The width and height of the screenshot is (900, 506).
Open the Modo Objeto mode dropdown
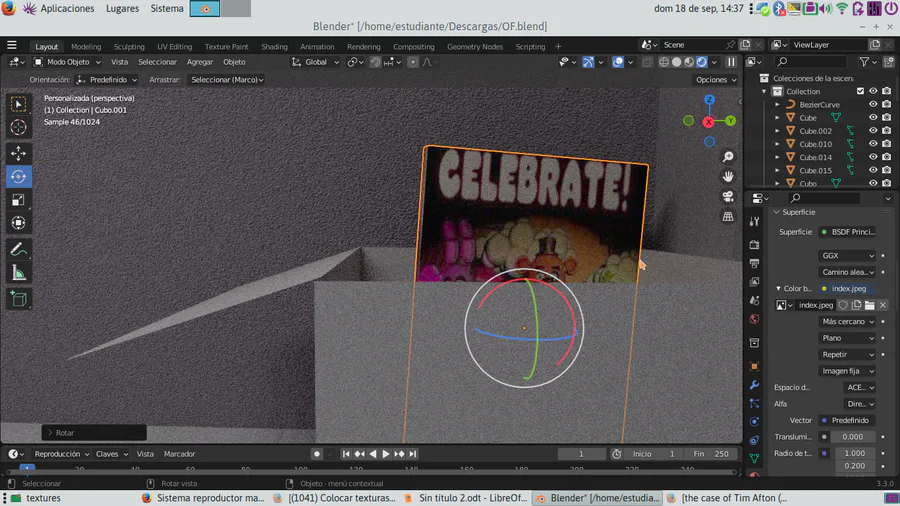click(67, 62)
